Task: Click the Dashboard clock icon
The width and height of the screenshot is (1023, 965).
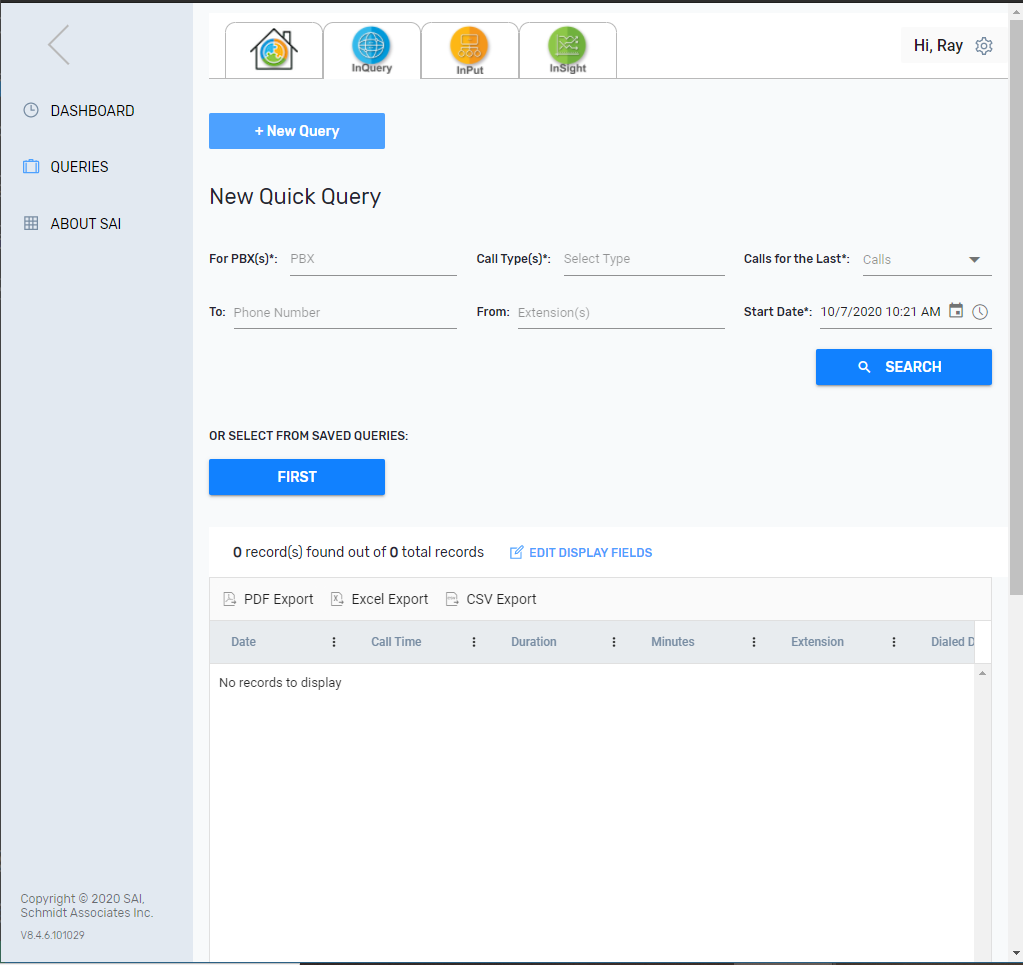Action: 31,110
